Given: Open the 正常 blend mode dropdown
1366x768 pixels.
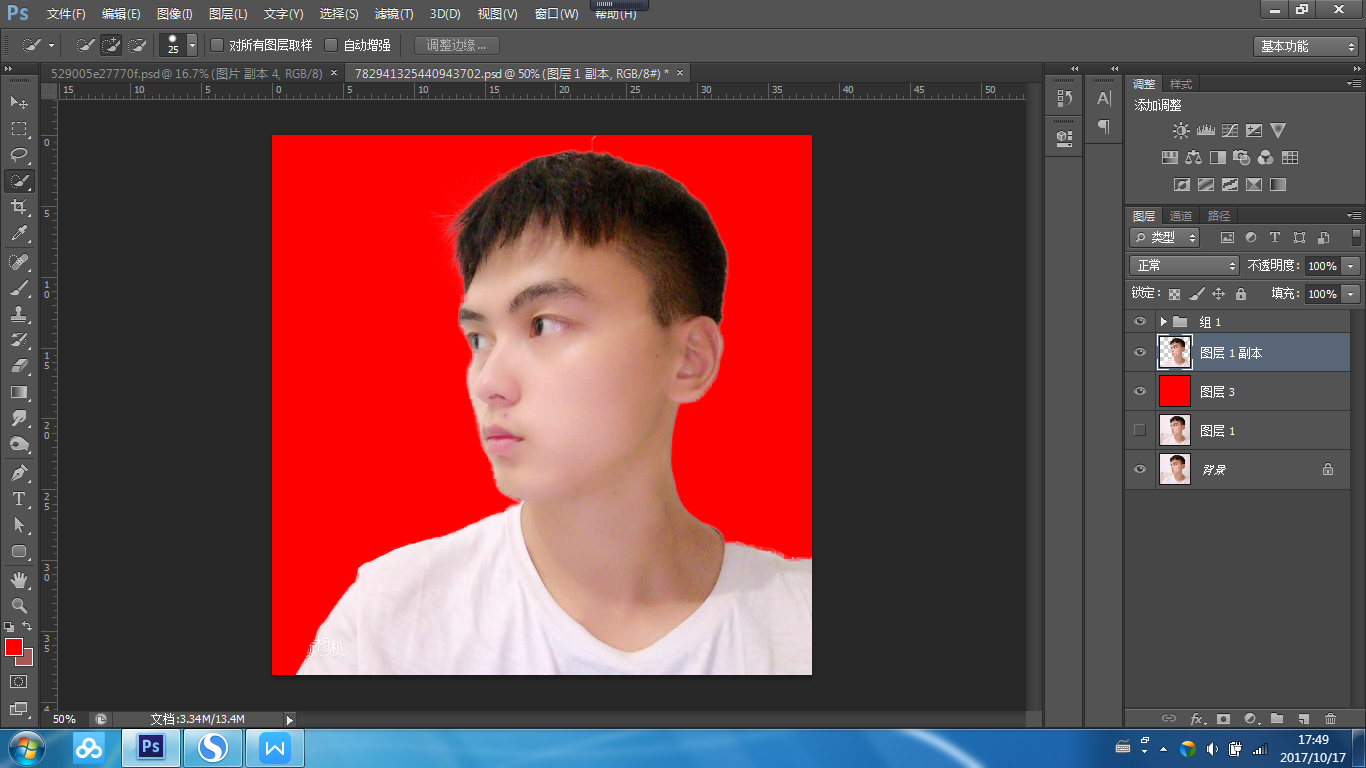Looking at the screenshot, I should click(1184, 266).
